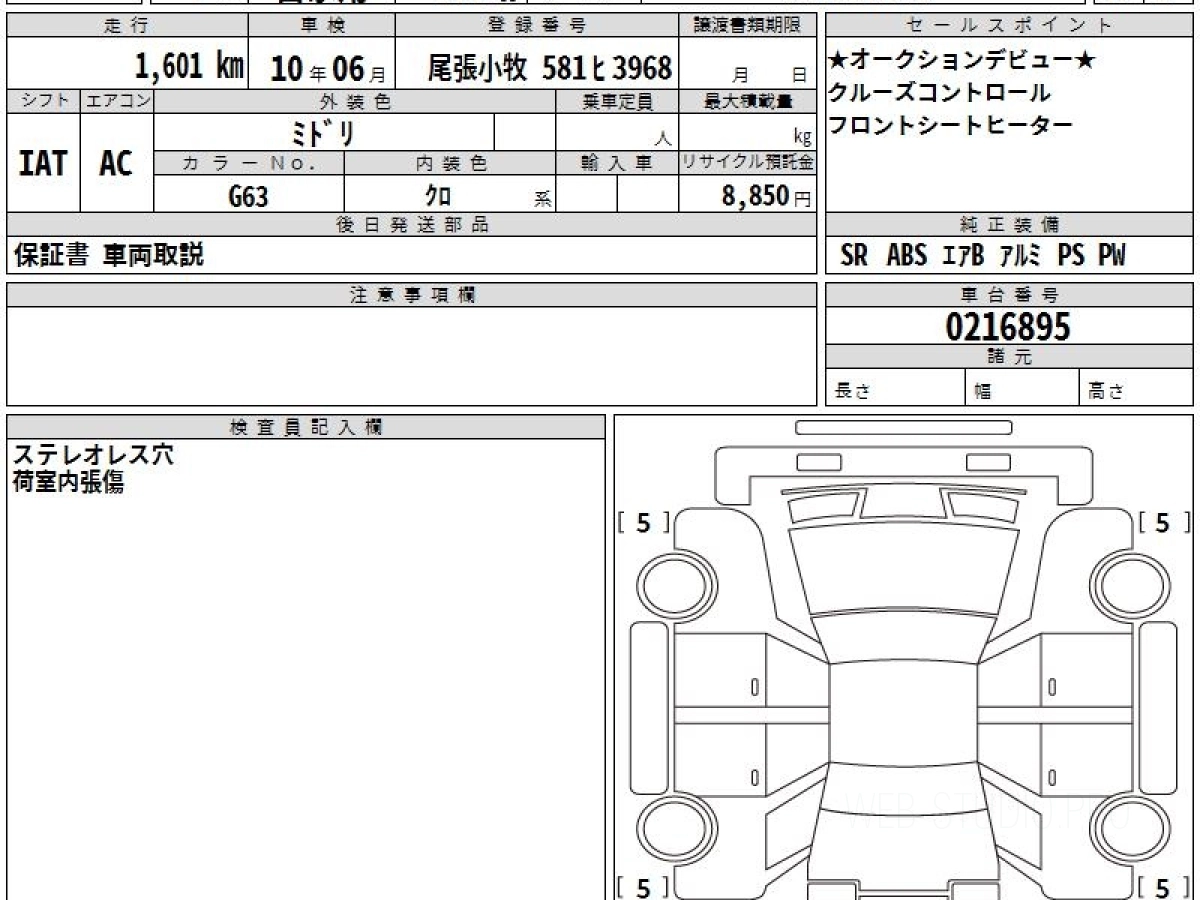Click front-left tire rating [5] on diagram
1200x900 pixels.
point(645,522)
